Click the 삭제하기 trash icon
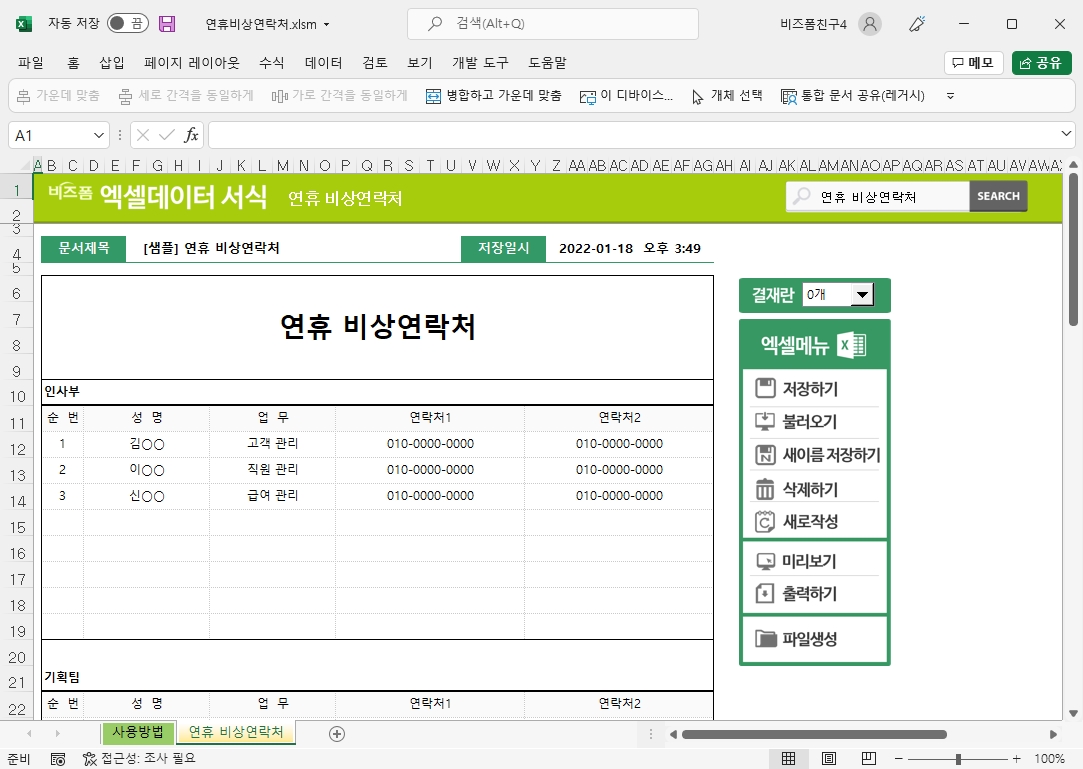The image size is (1083, 769). [x=766, y=489]
